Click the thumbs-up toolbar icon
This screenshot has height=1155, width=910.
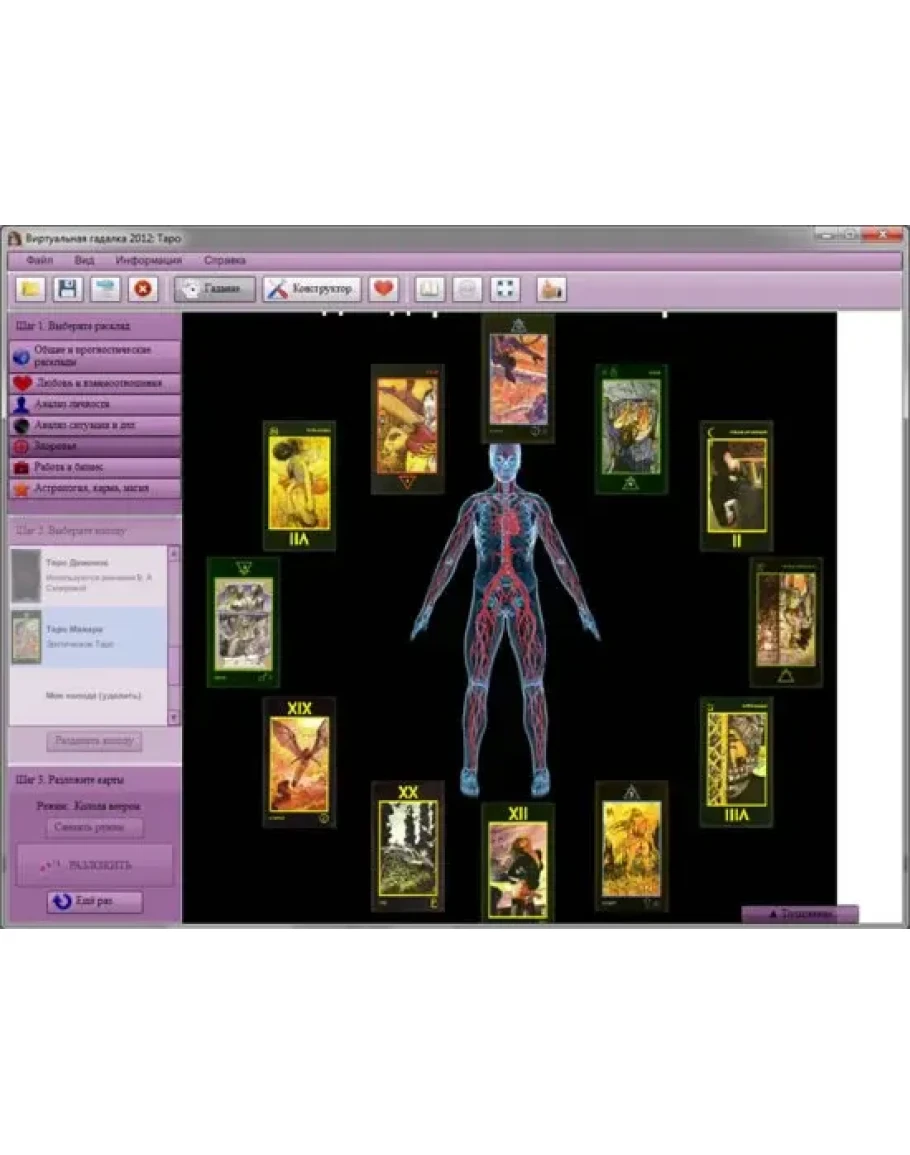pos(551,289)
